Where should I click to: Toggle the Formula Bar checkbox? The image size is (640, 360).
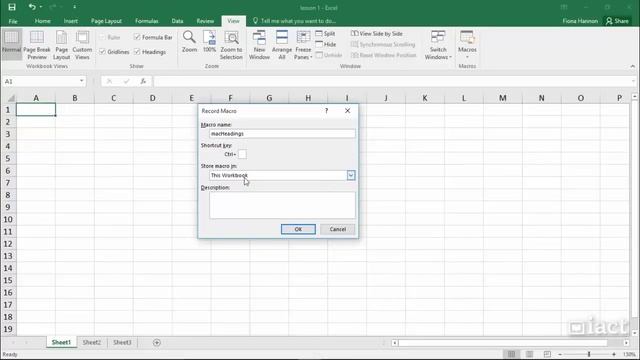coord(137,37)
